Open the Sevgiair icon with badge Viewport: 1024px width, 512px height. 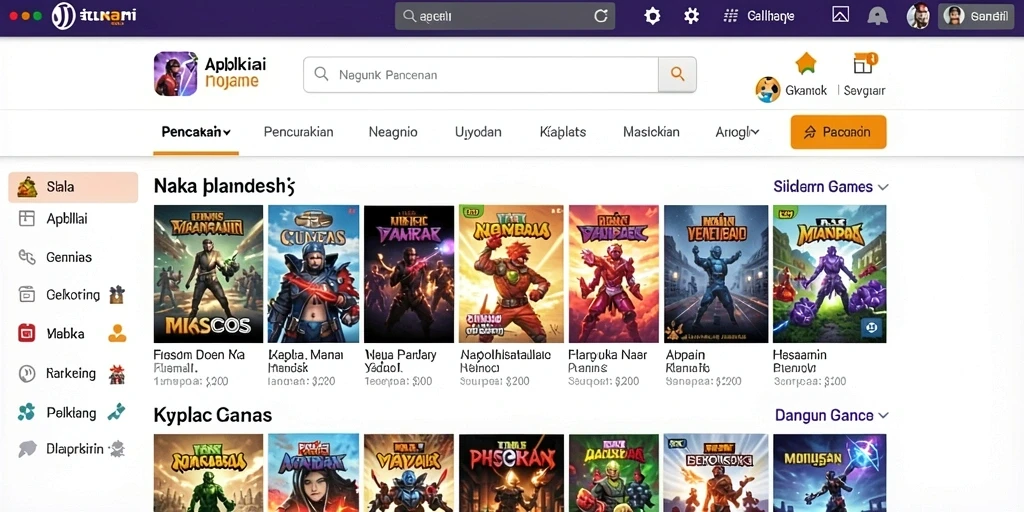(865, 63)
